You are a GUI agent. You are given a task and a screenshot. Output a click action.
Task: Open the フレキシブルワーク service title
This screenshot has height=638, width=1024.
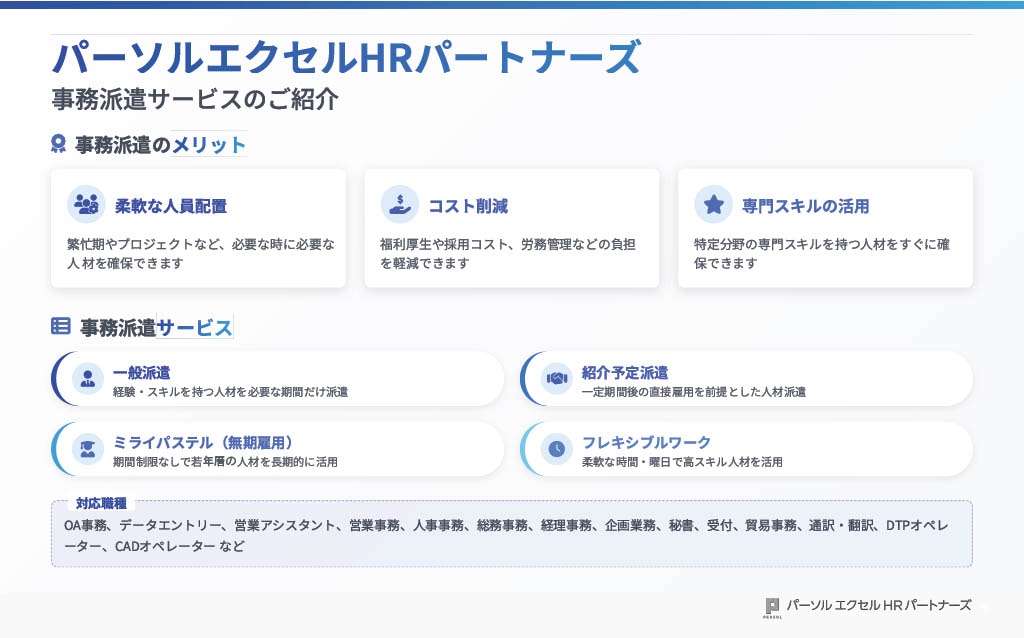646,443
